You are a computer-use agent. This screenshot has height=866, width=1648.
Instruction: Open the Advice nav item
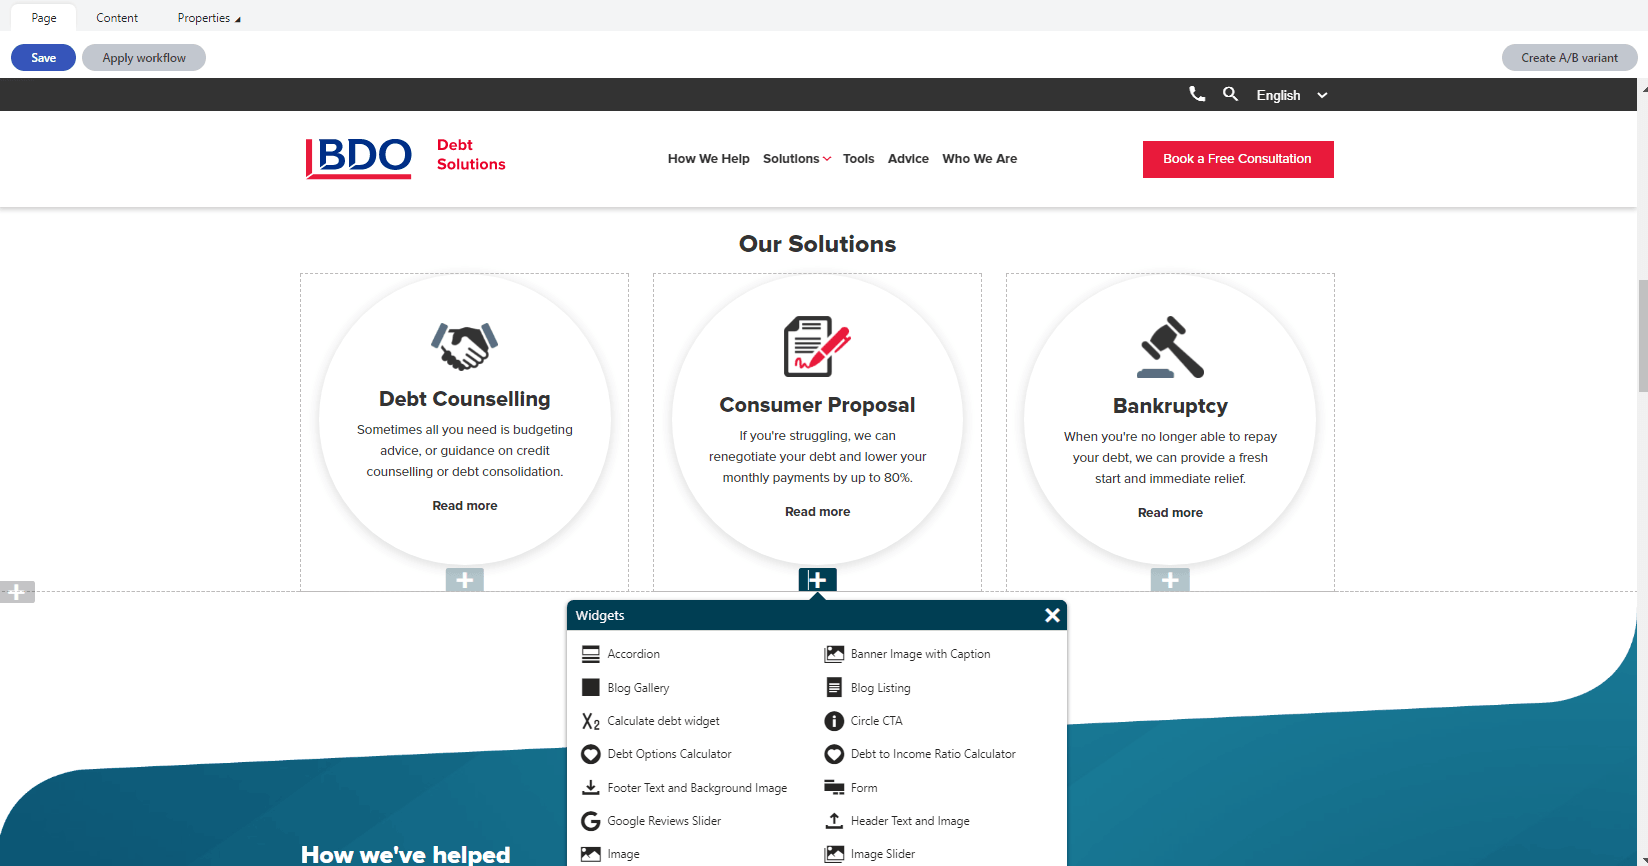click(x=908, y=158)
